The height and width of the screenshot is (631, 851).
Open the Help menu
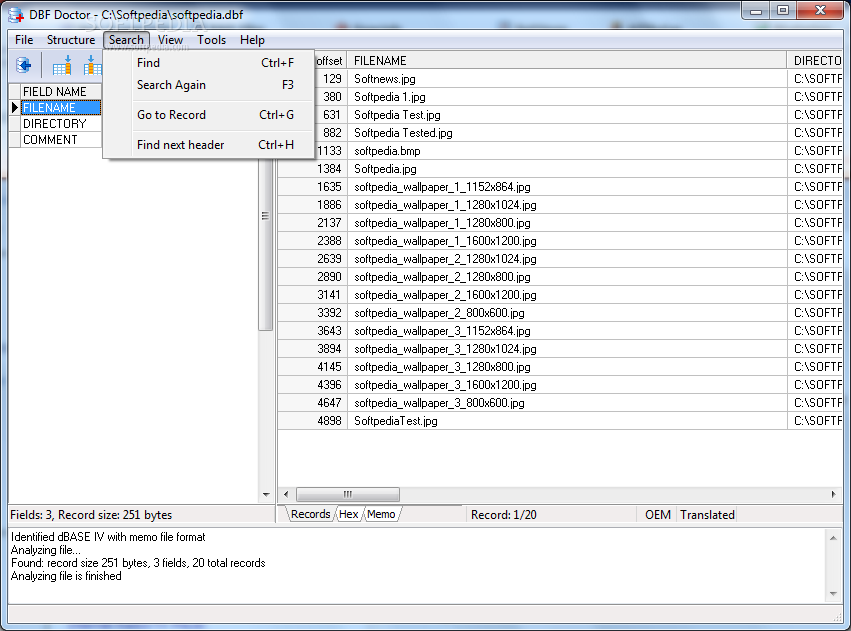pos(252,40)
